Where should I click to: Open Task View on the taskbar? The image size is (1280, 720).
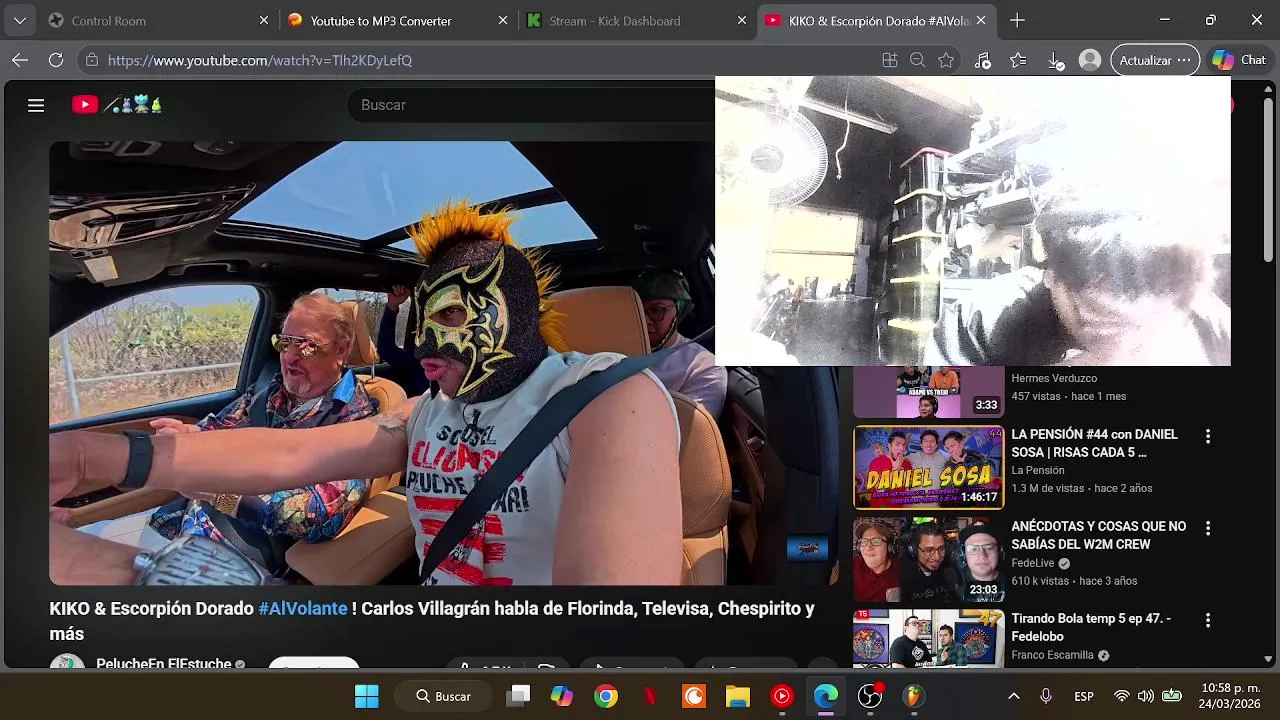click(518, 696)
